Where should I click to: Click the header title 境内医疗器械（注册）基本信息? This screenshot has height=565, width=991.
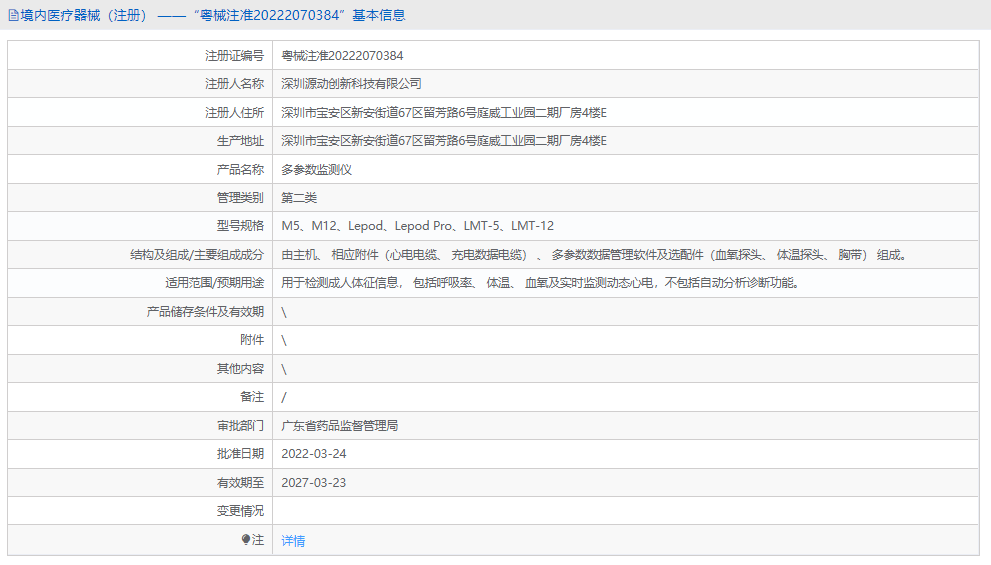[x=213, y=15]
